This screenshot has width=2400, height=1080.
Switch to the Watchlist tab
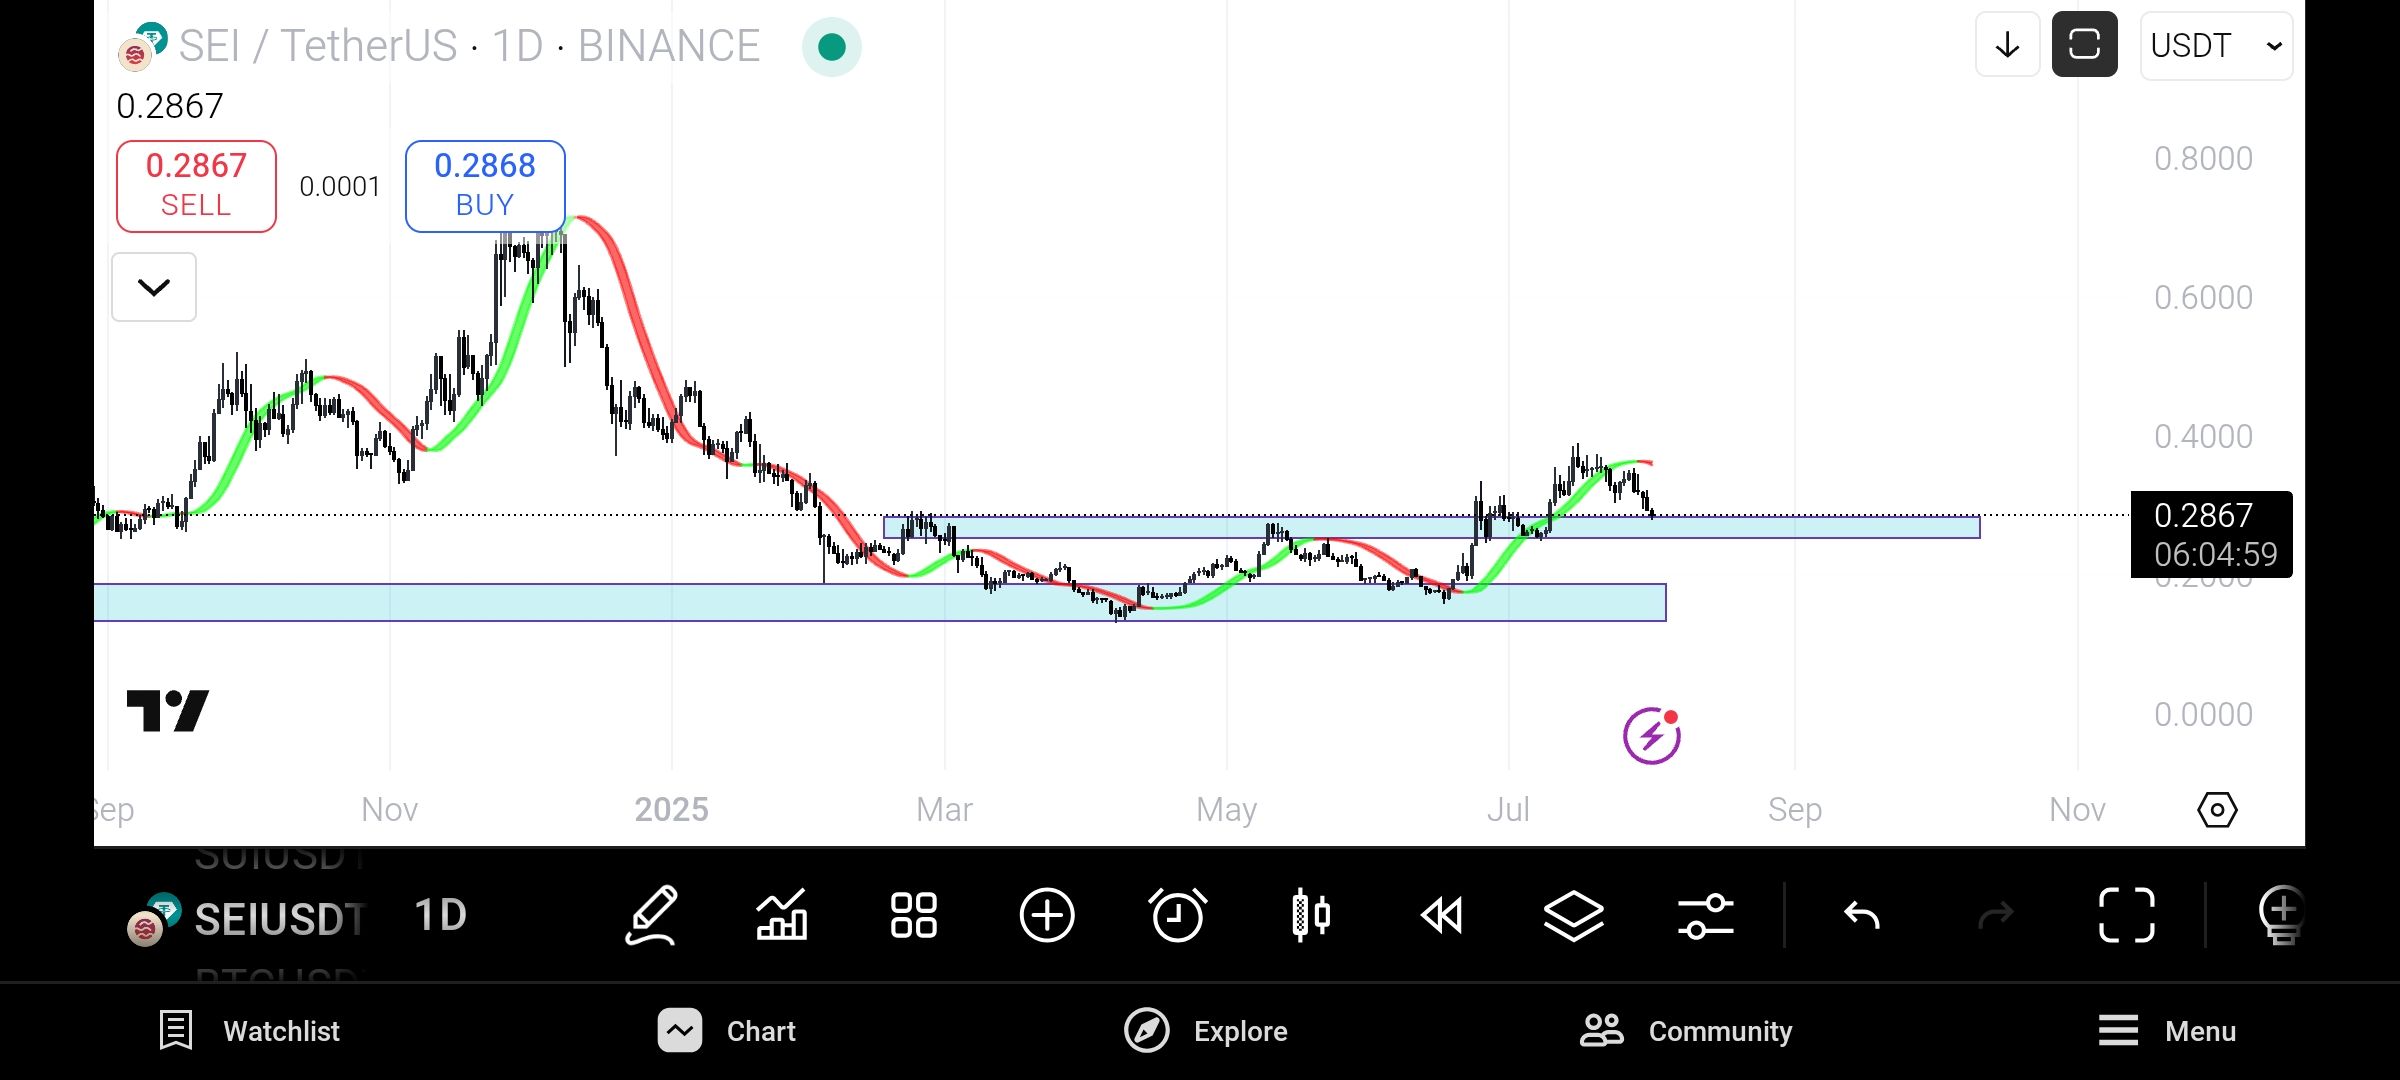250,1031
